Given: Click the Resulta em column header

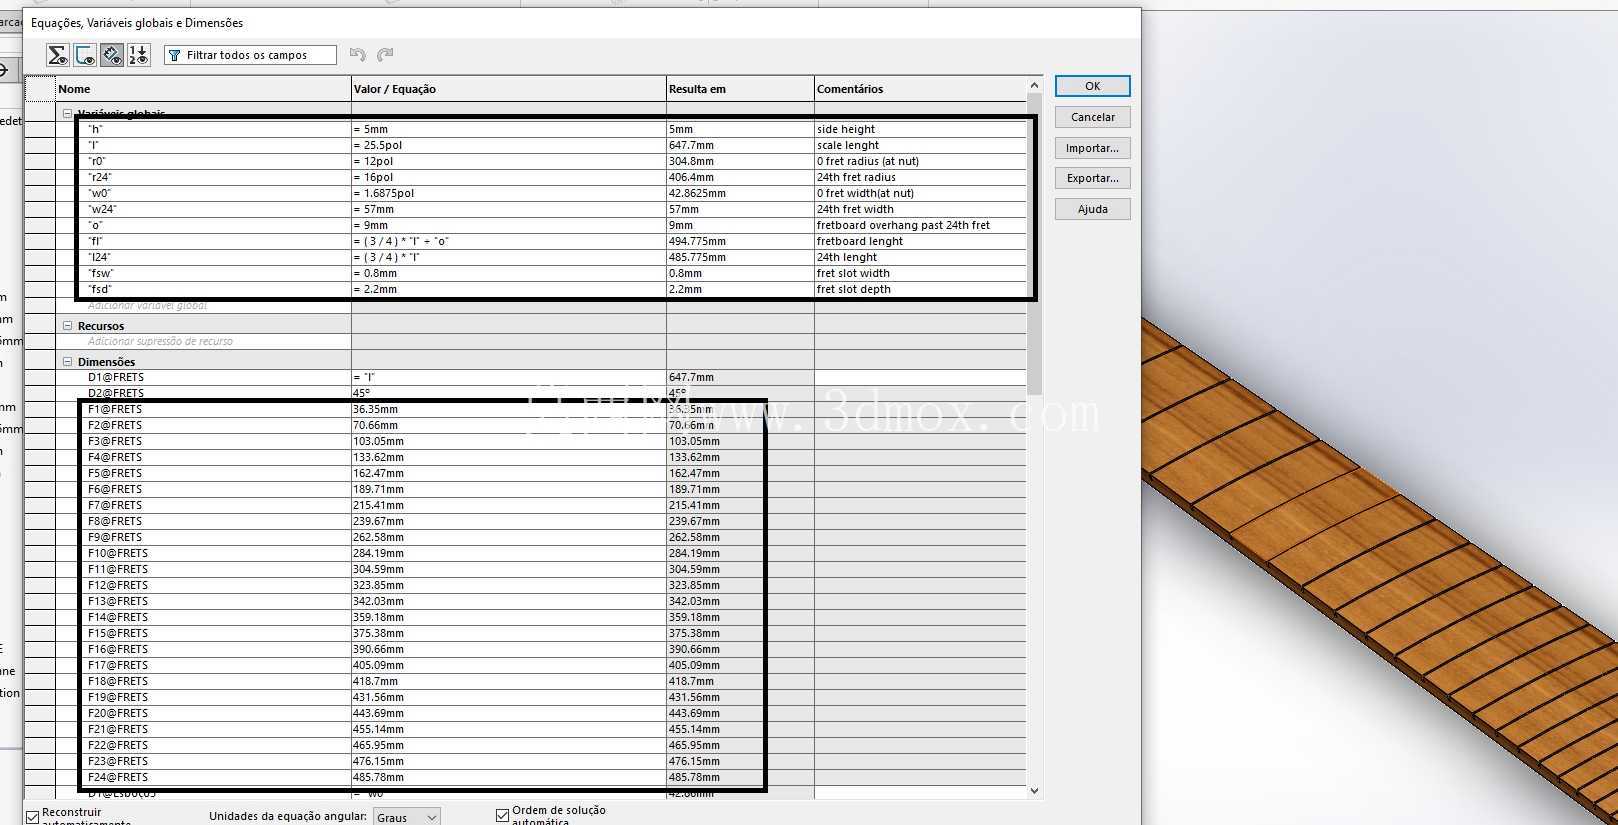Looking at the screenshot, I should pos(740,89).
